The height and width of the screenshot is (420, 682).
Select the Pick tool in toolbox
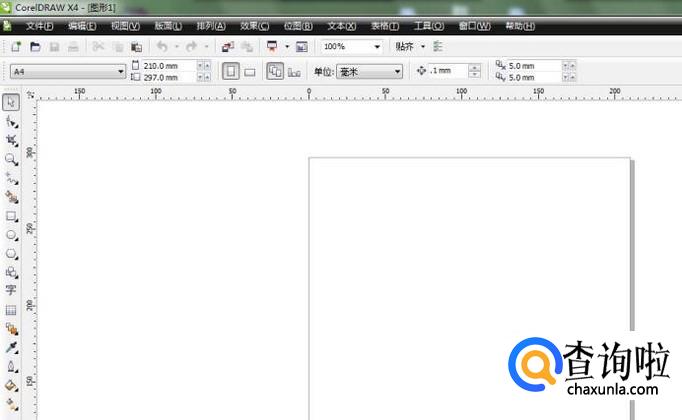[11, 102]
